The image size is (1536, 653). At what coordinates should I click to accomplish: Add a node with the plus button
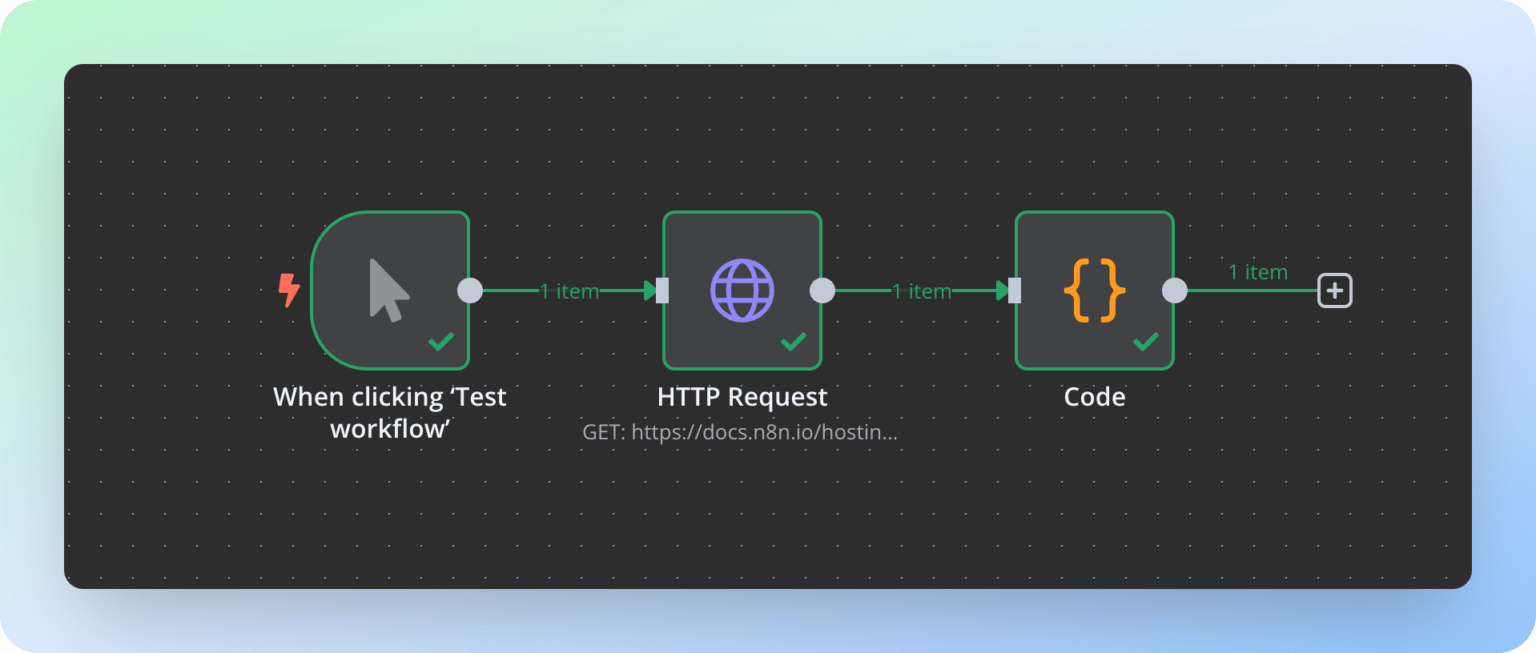[x=1335, y=291]
